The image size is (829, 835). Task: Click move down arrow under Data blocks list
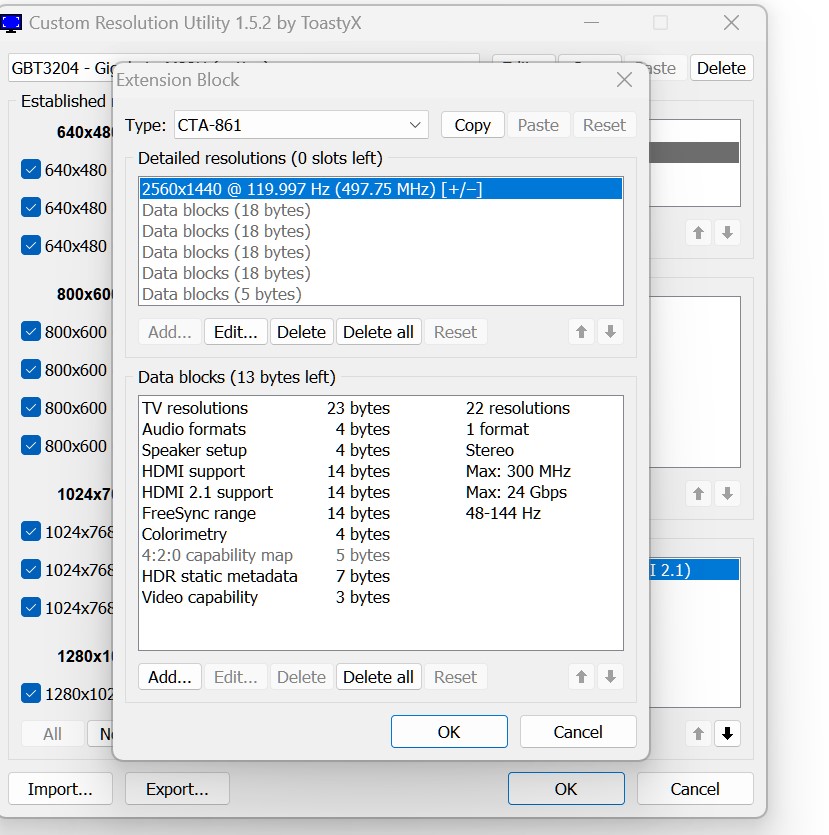point(610,677)
